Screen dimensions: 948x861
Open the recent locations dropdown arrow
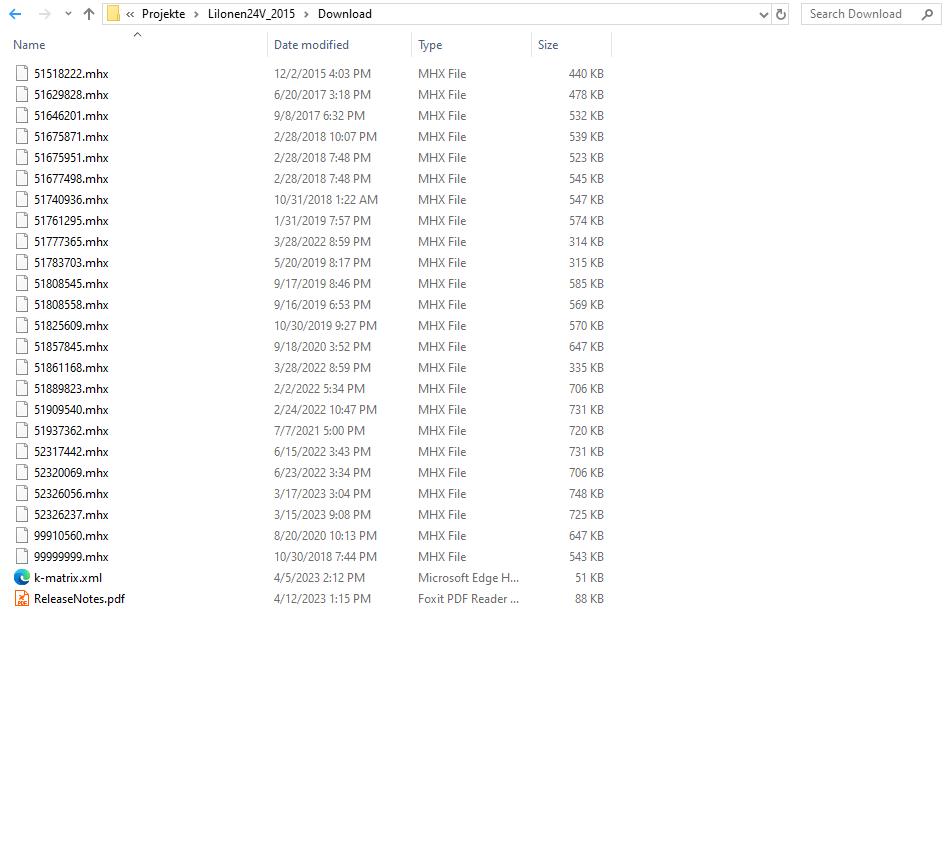pyautogui.click(x=68, y=14)
